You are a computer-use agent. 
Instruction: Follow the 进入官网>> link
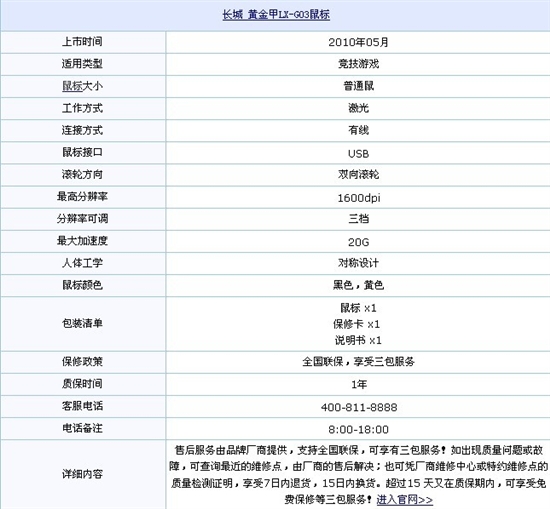[405, 499]
